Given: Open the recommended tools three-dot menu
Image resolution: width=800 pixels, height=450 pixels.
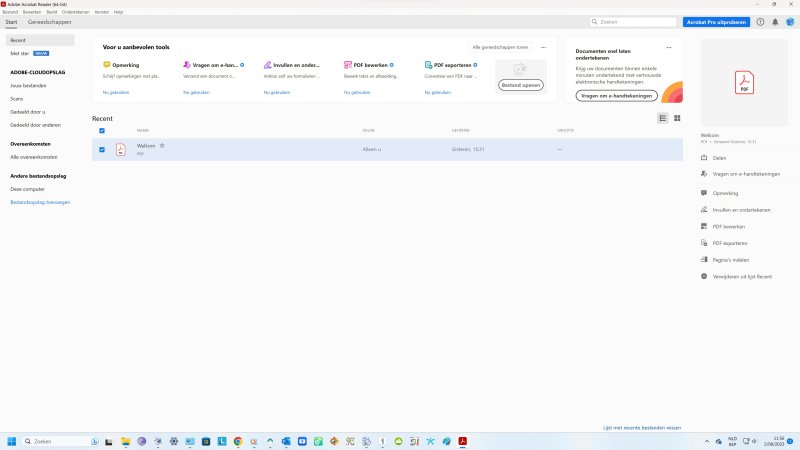Looking at the screenshot, I should tap(543, 47).
